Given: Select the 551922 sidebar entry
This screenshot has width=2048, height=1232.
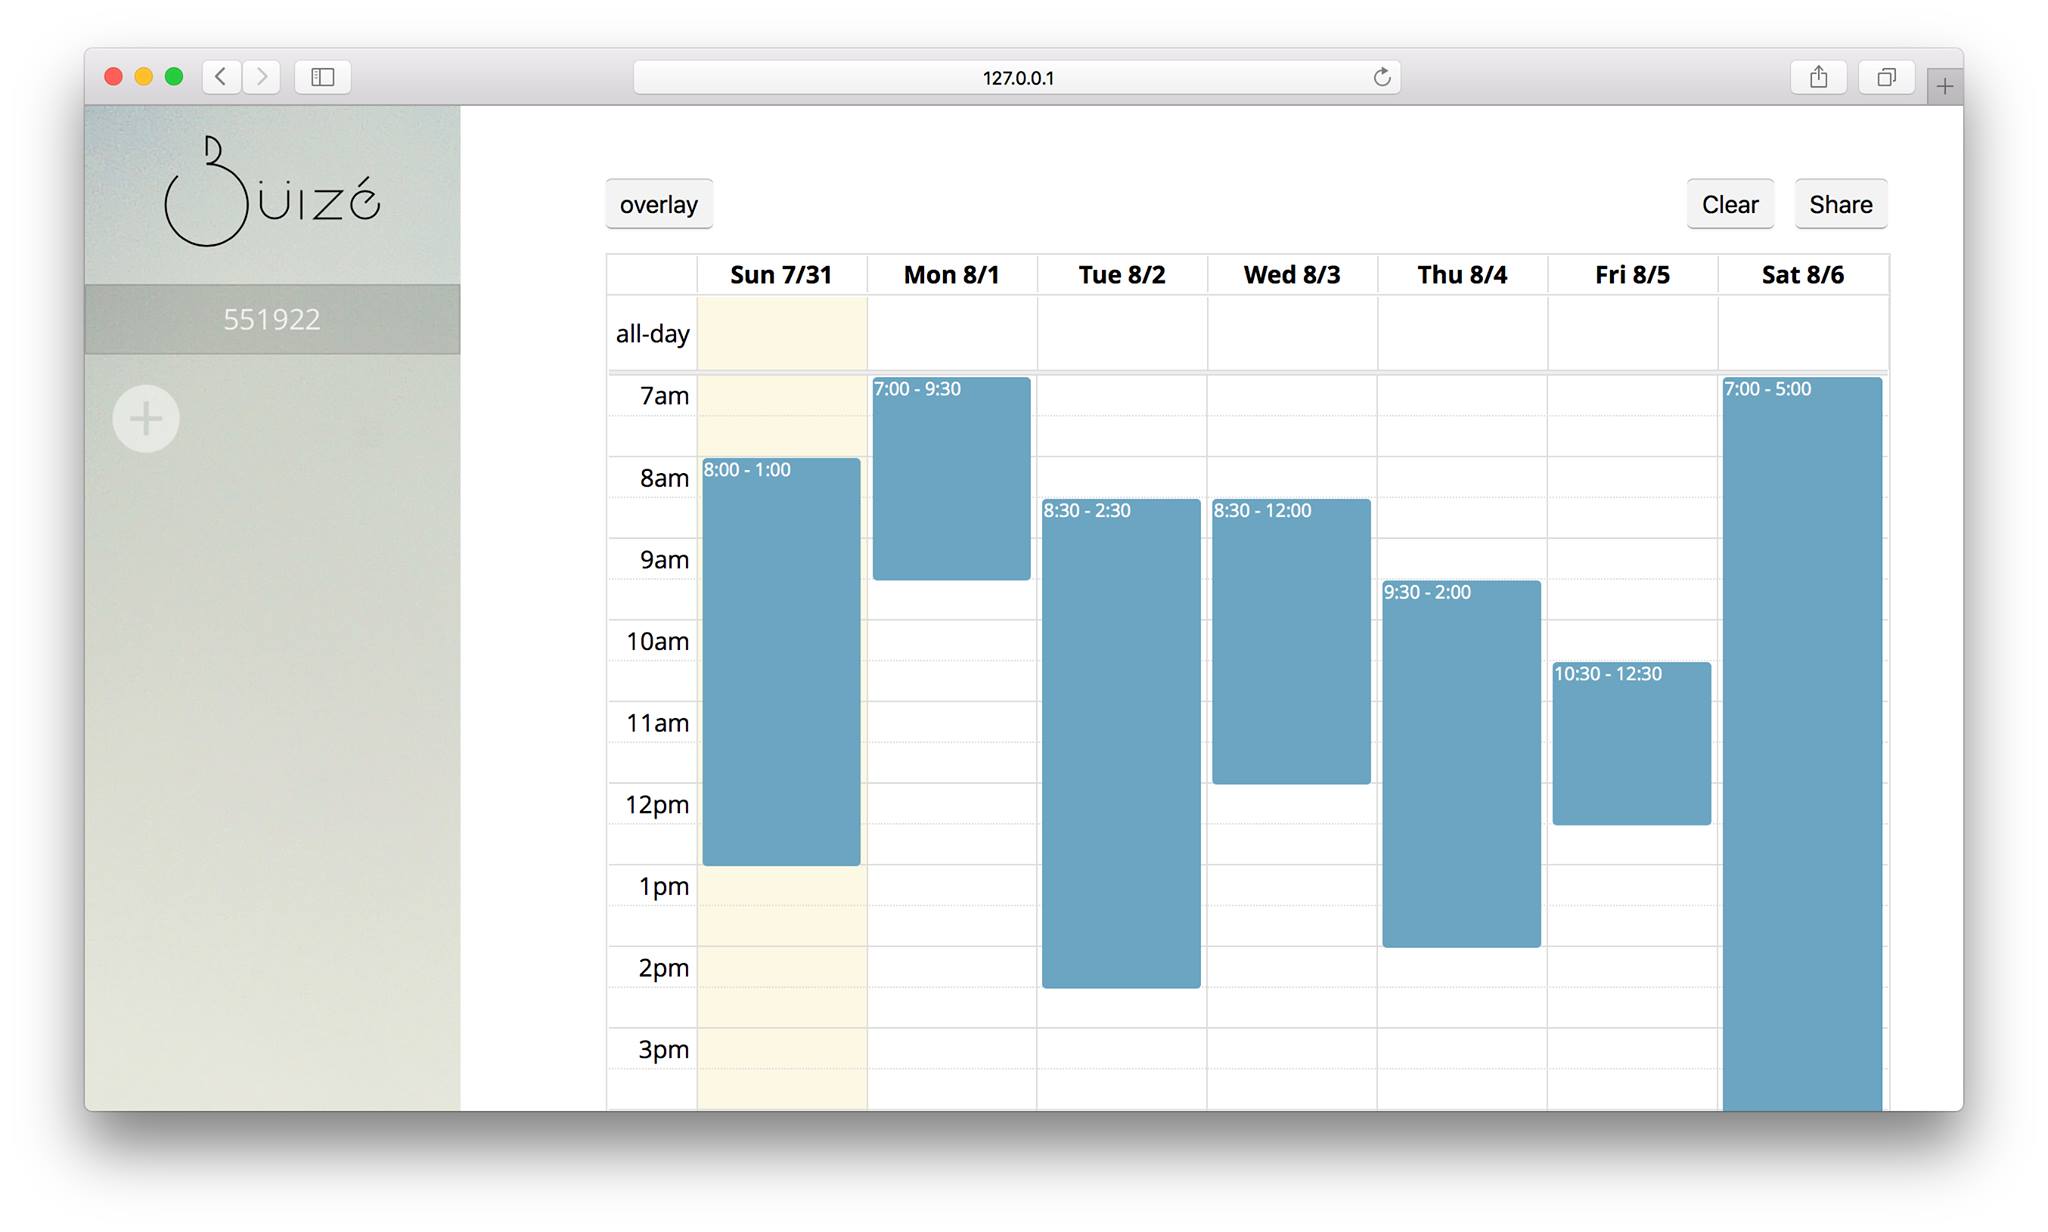Looking at the screenshot, I should click(x=272, y=319).
